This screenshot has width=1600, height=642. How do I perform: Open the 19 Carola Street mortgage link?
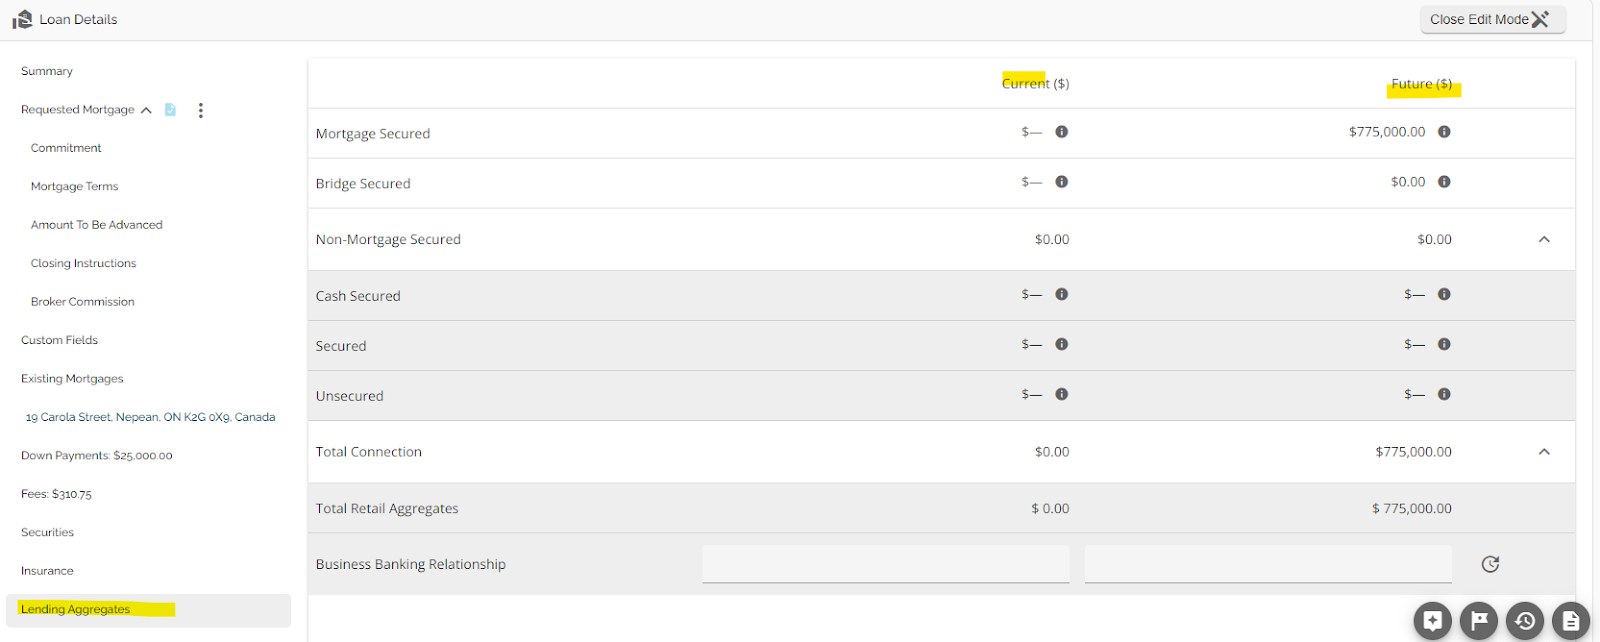tap(150, 417)
